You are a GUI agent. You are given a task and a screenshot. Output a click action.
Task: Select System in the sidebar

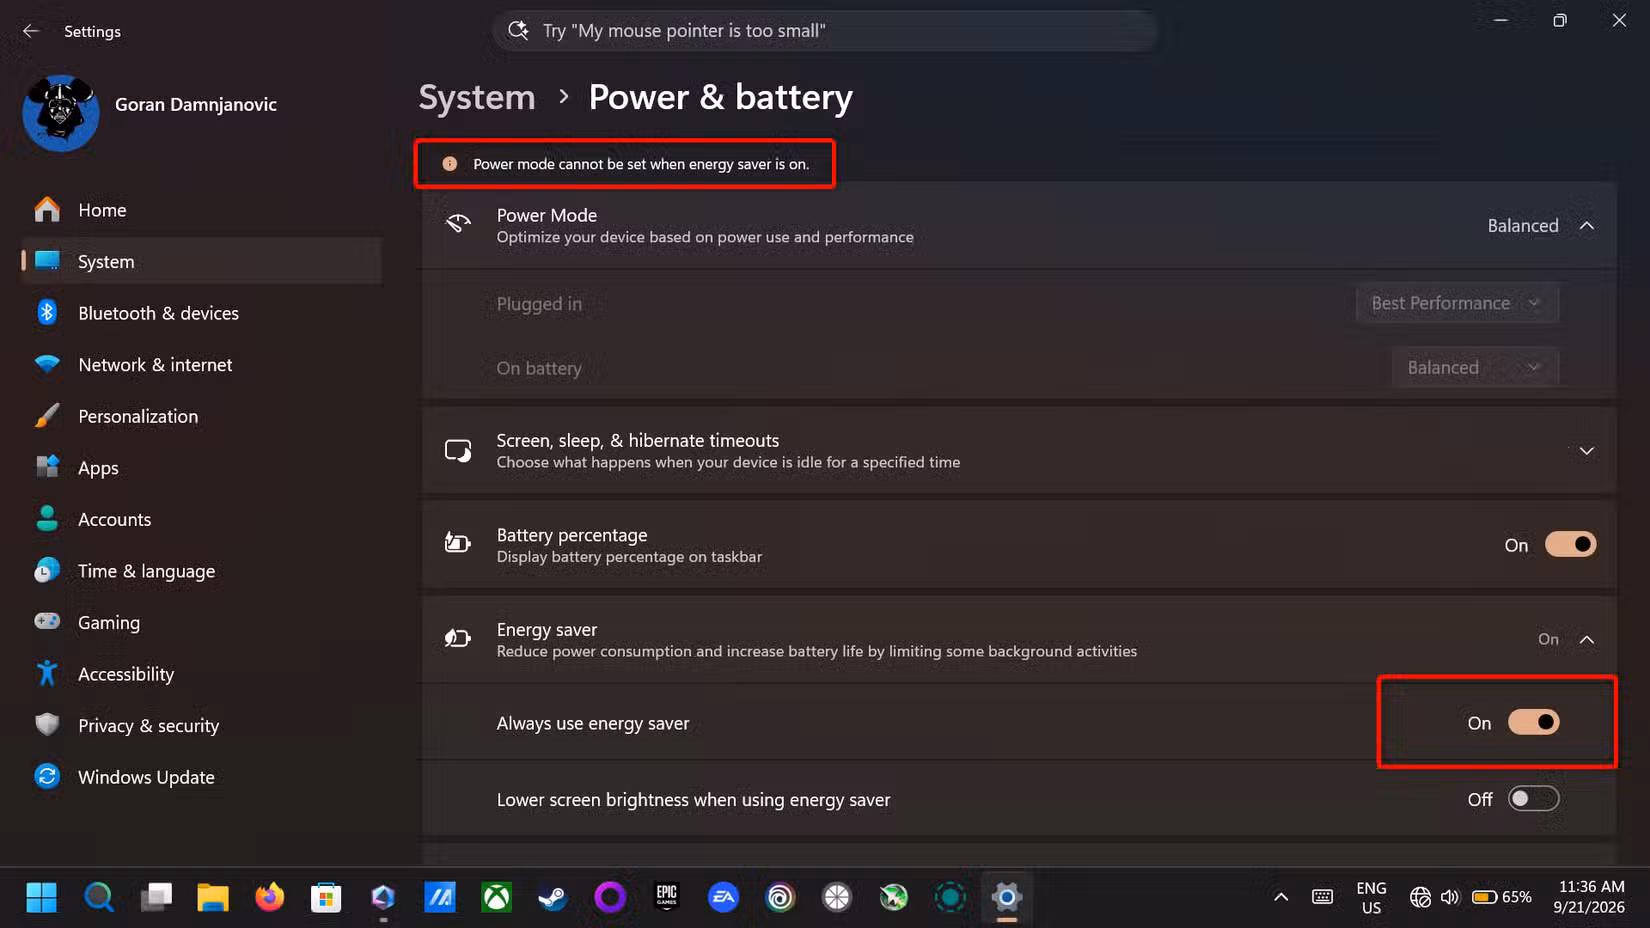200,261
